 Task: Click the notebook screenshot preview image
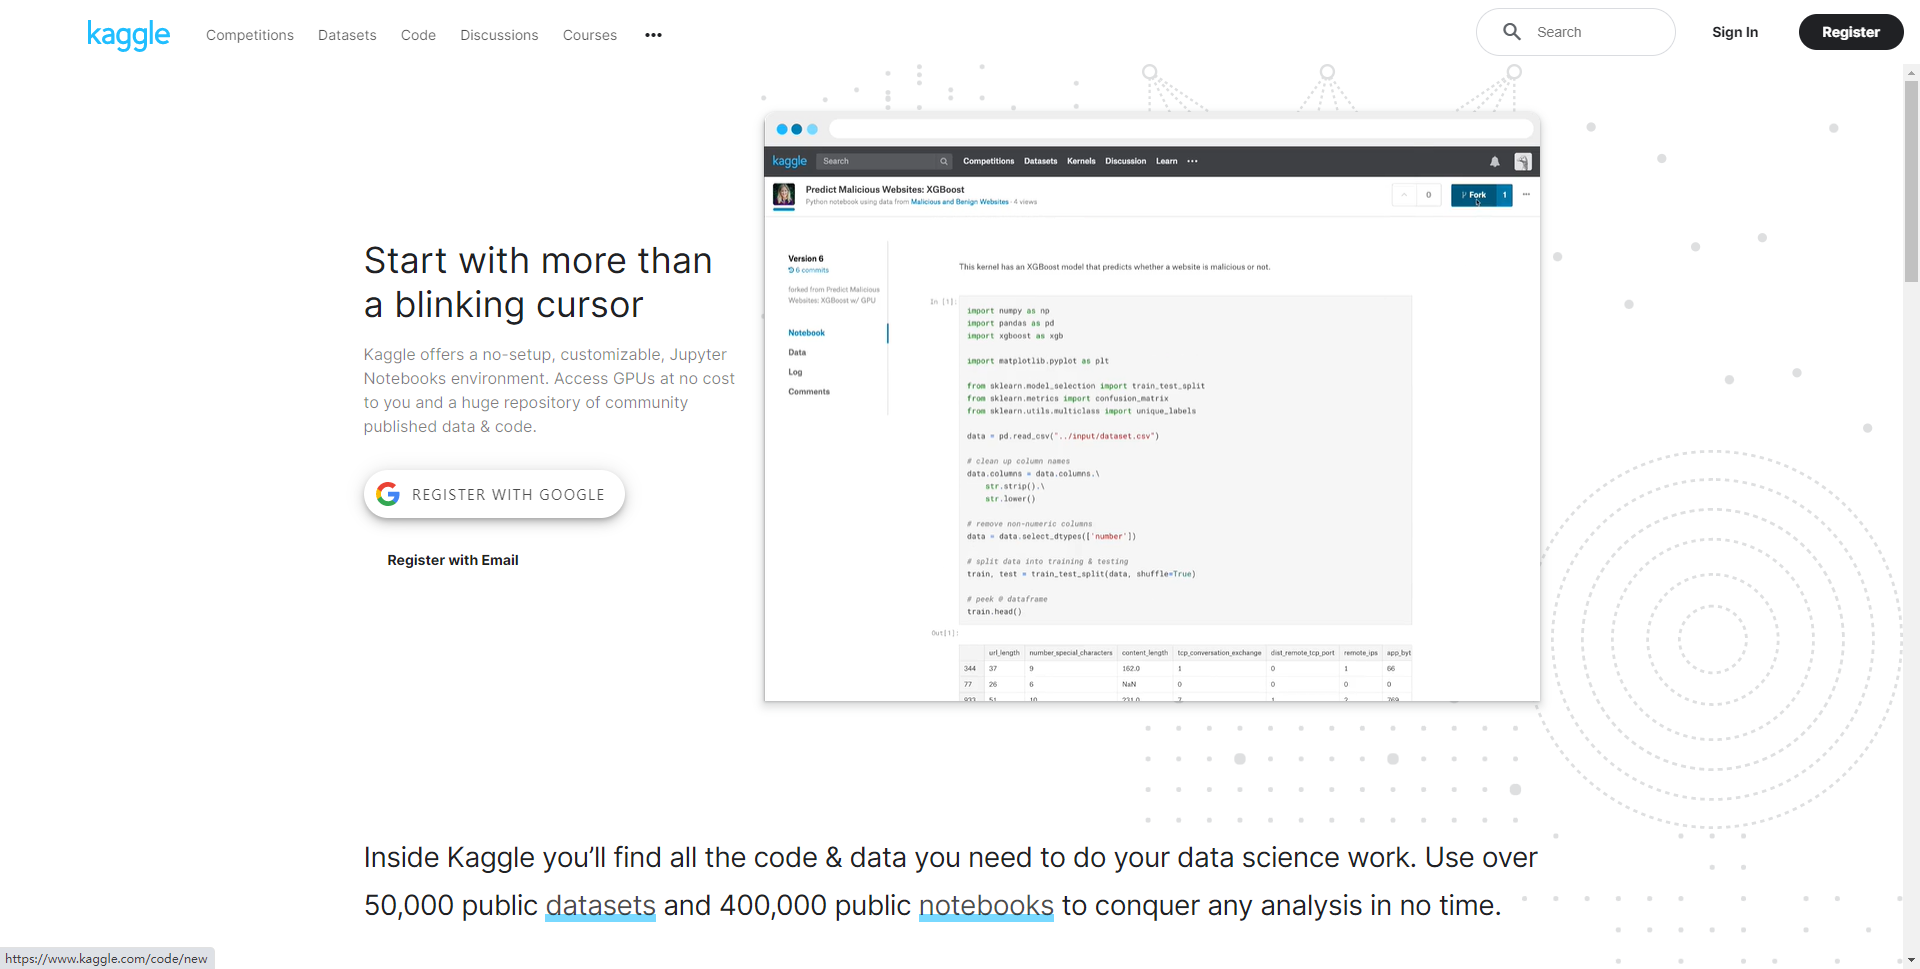point(1152,407)
